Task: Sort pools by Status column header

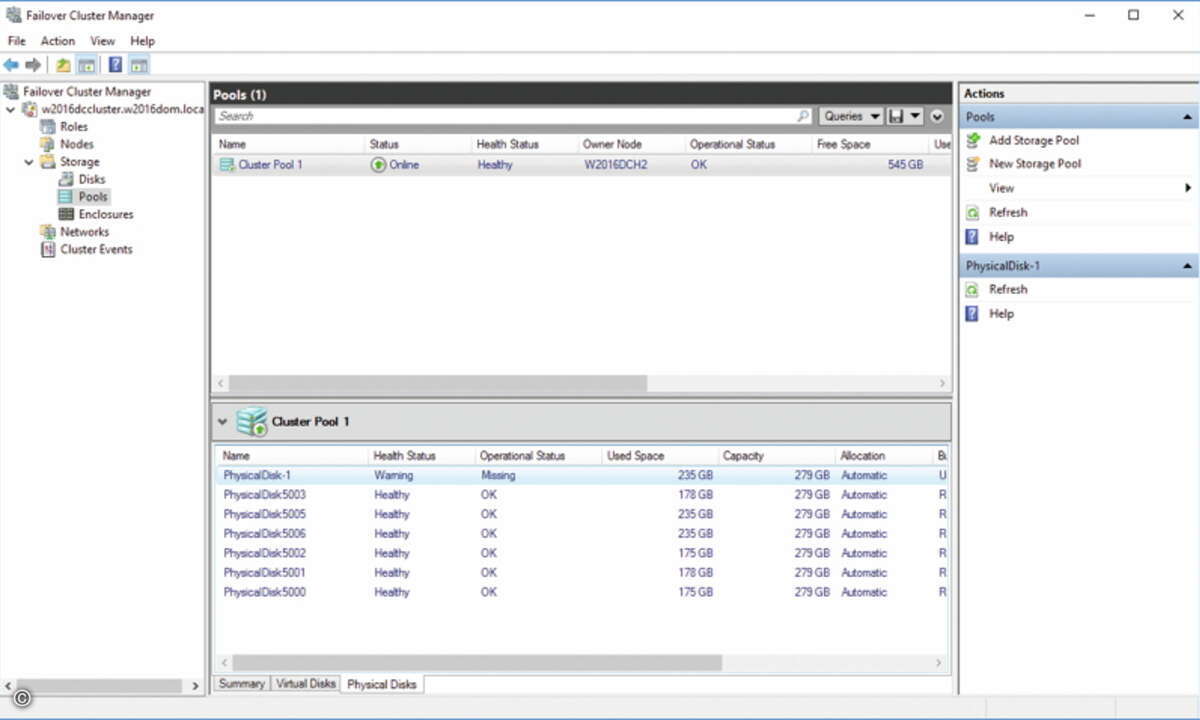Action: pos(417,144)
